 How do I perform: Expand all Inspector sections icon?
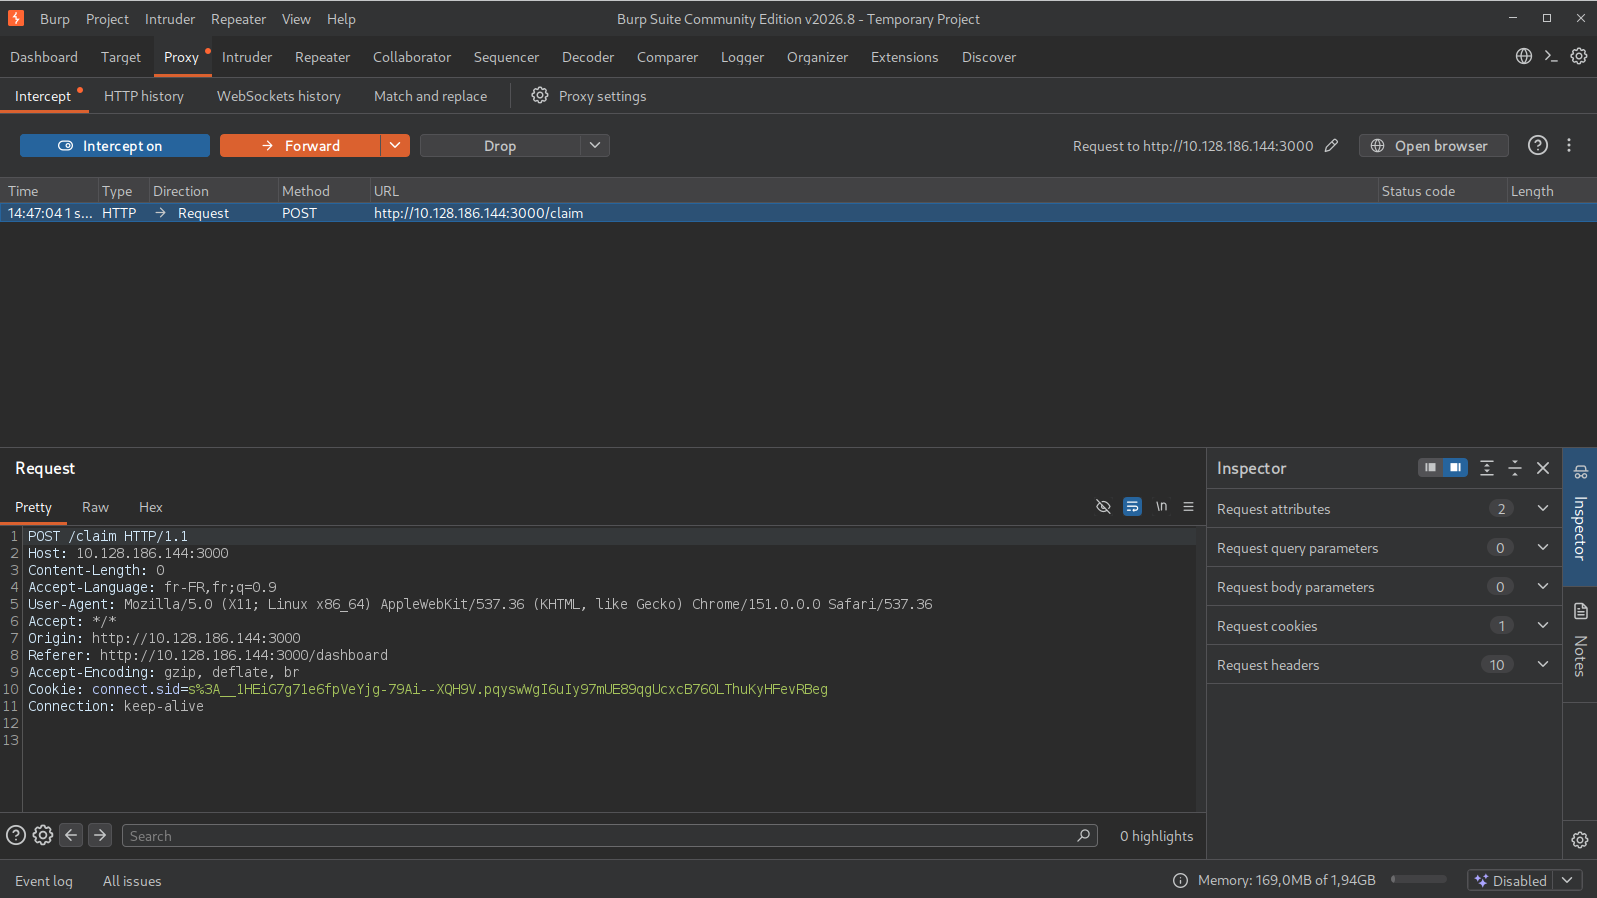pyautogui.click(x=1487, y=468)
